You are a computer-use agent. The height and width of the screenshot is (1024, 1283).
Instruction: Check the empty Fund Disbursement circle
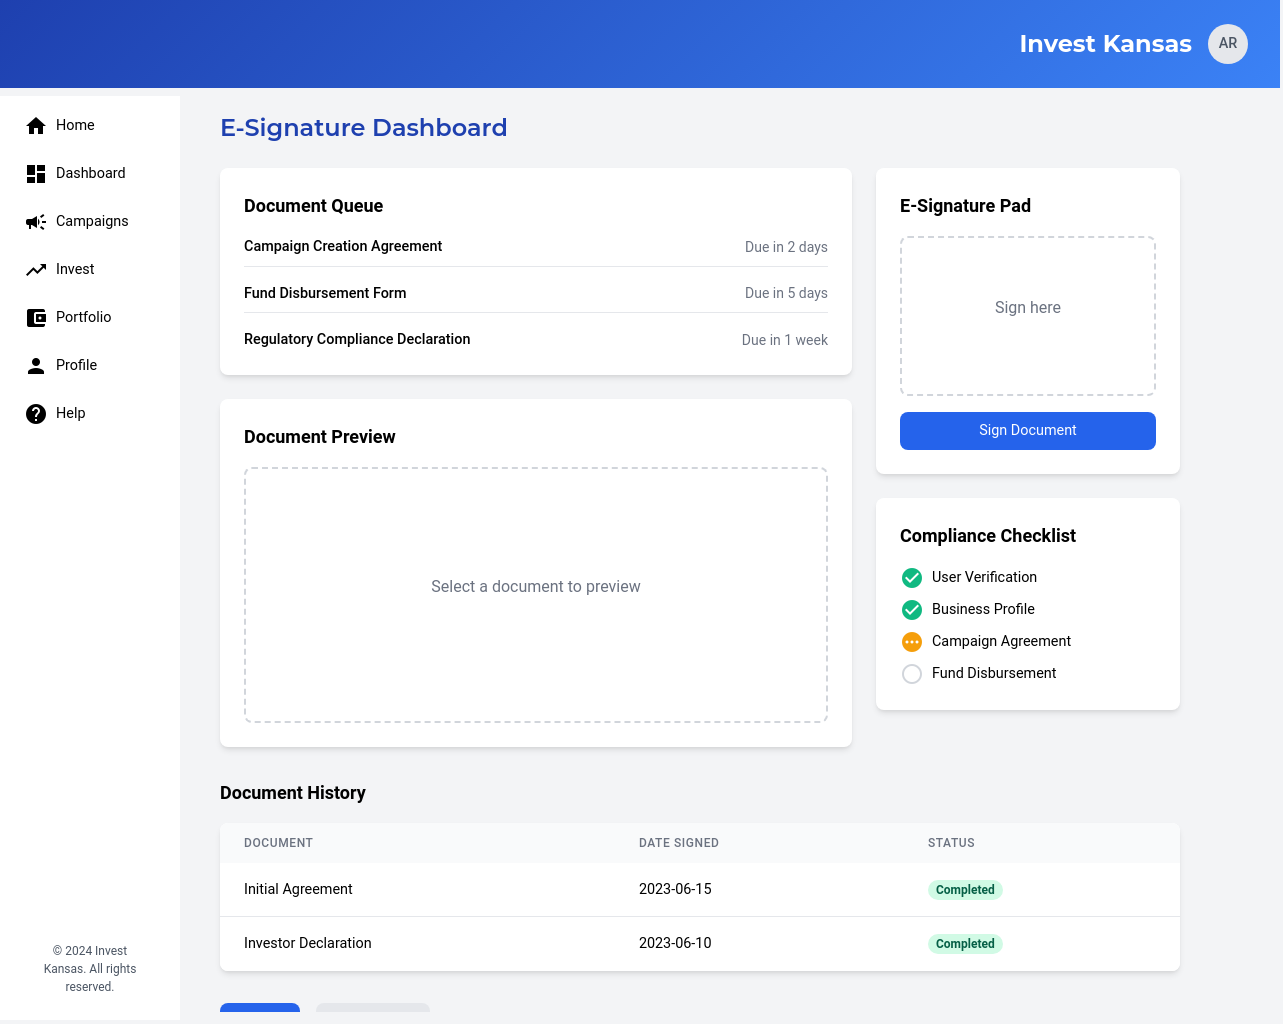[x=912, y=674]
